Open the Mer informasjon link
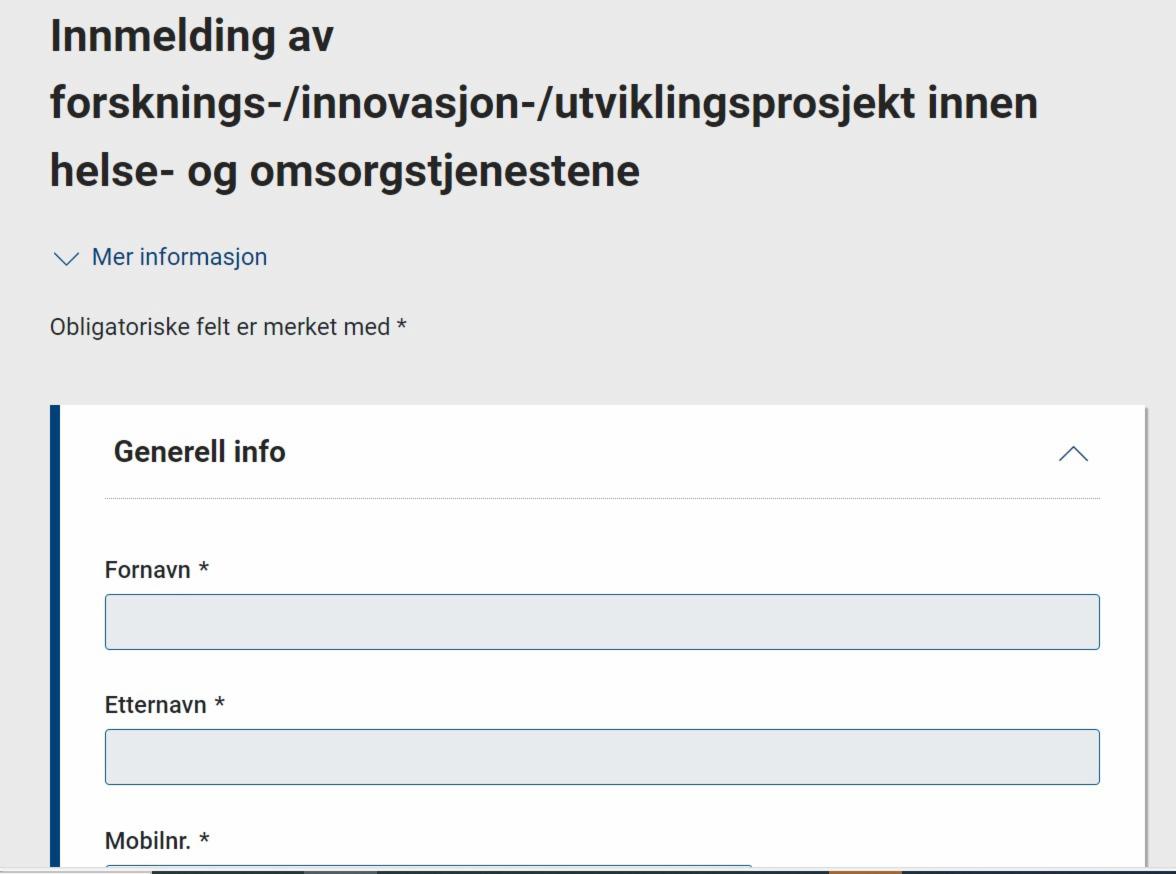 point(179,257)
